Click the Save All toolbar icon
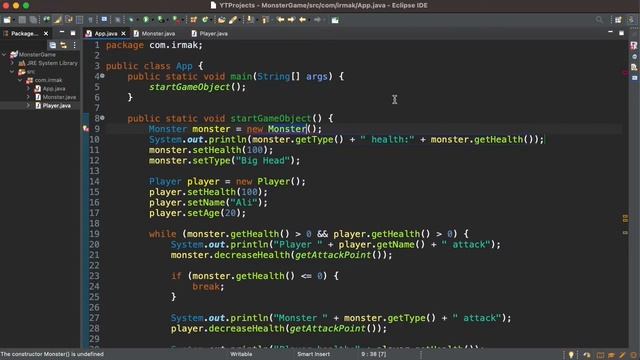640x360 pixels. tap(33, 20)
